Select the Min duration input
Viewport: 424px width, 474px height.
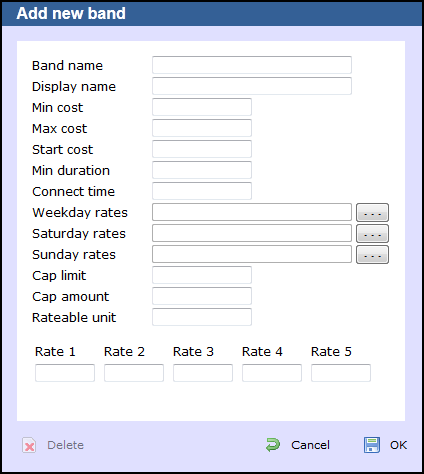point(202,170)
